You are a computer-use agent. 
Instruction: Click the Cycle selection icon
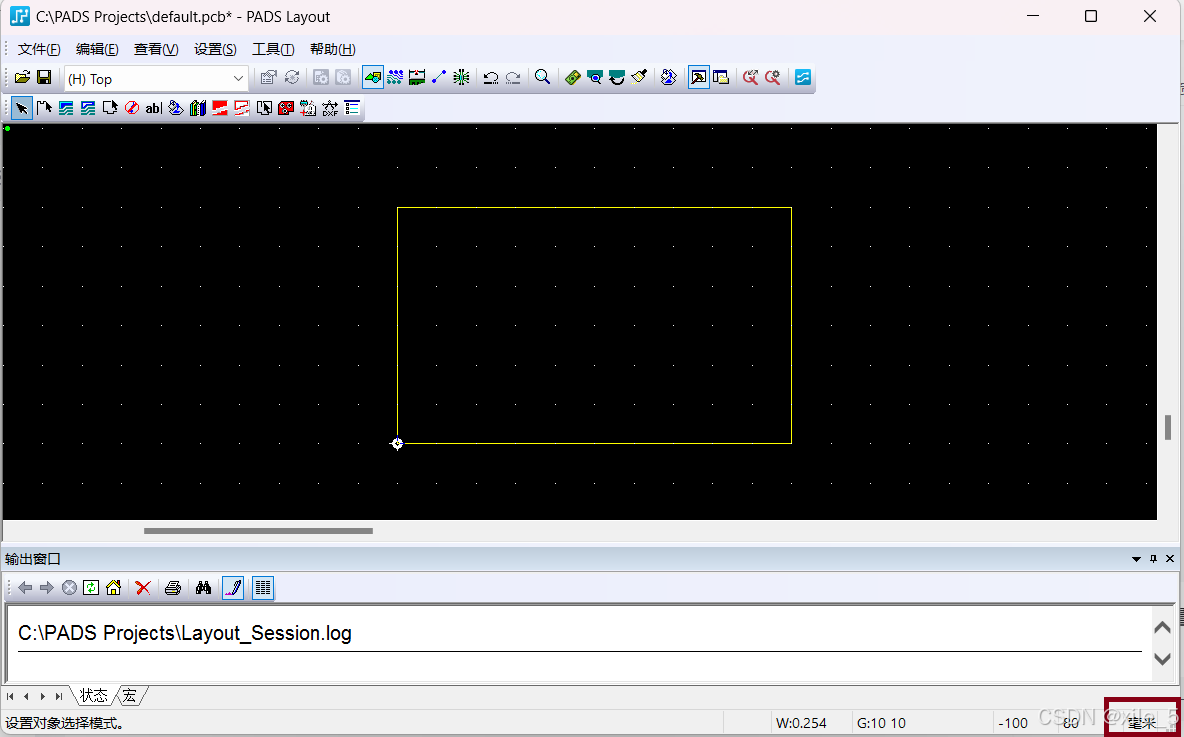point(291,78)
